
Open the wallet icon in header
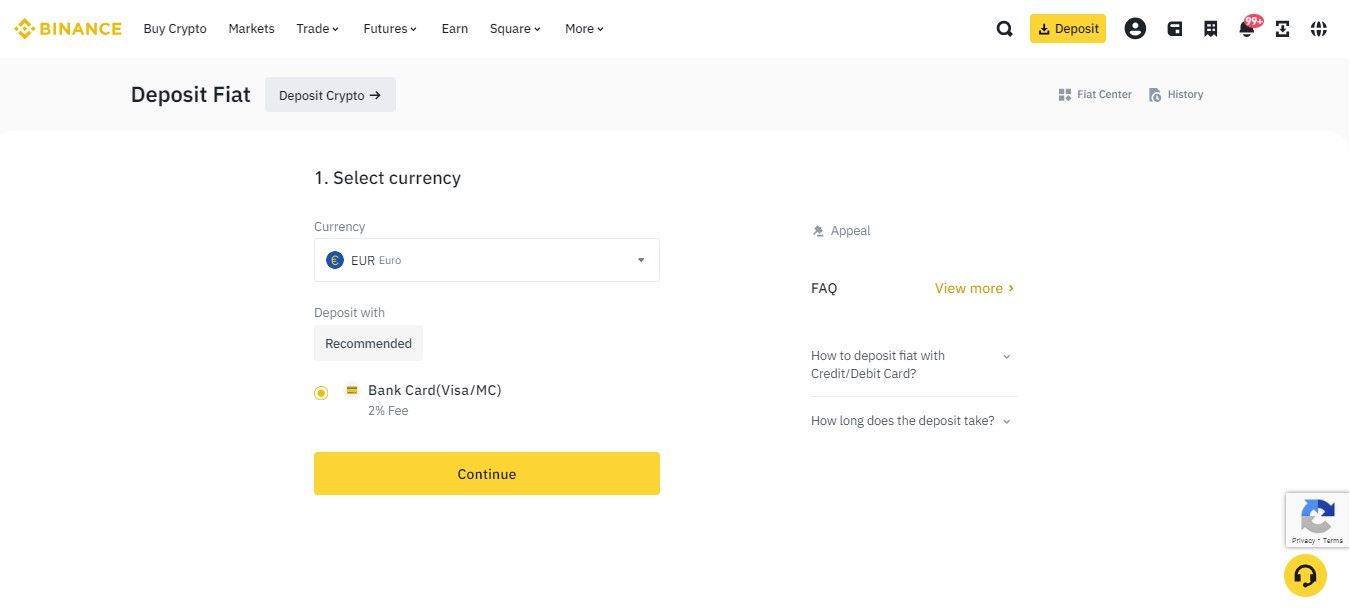[x=1175, y=29]
